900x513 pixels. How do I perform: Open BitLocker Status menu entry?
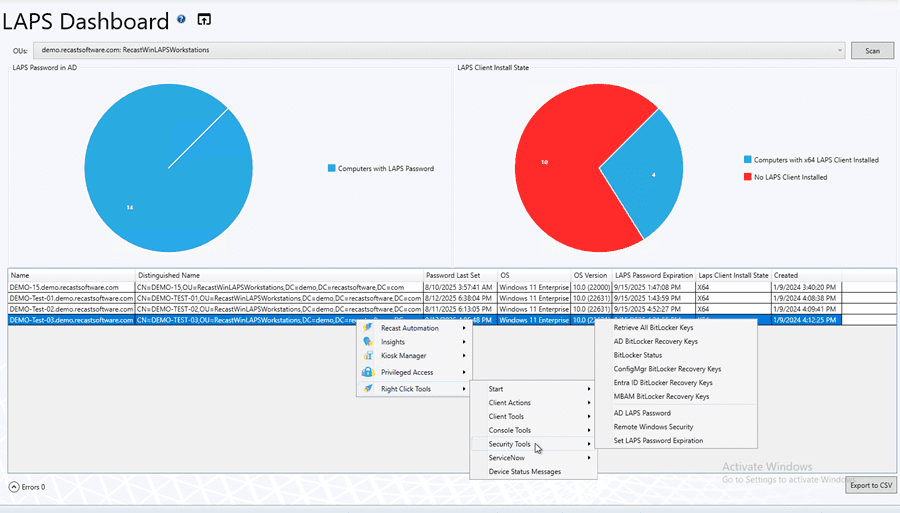(x=638, y=355)
